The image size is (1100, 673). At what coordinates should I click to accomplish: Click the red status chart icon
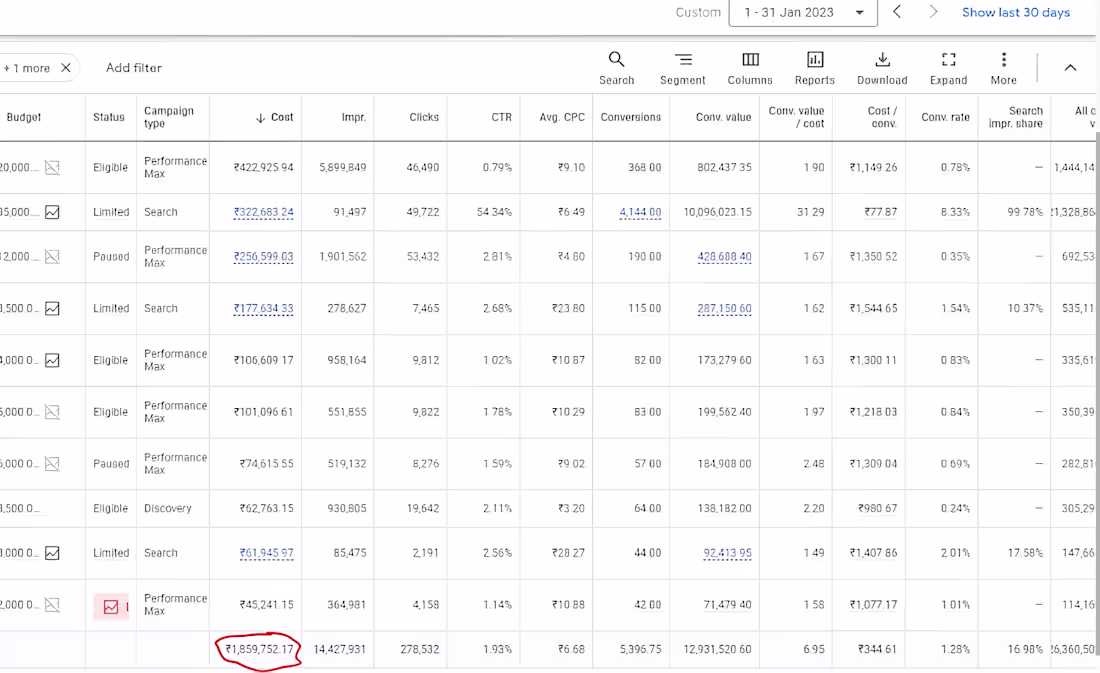[111, 606]
